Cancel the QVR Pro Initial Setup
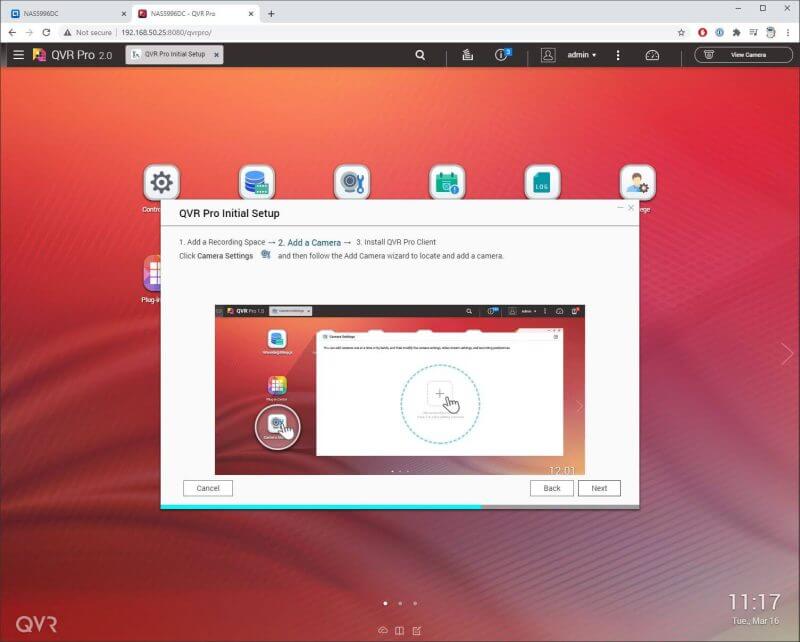This screenshot has width=800, height=642. [x=208, y=488]
